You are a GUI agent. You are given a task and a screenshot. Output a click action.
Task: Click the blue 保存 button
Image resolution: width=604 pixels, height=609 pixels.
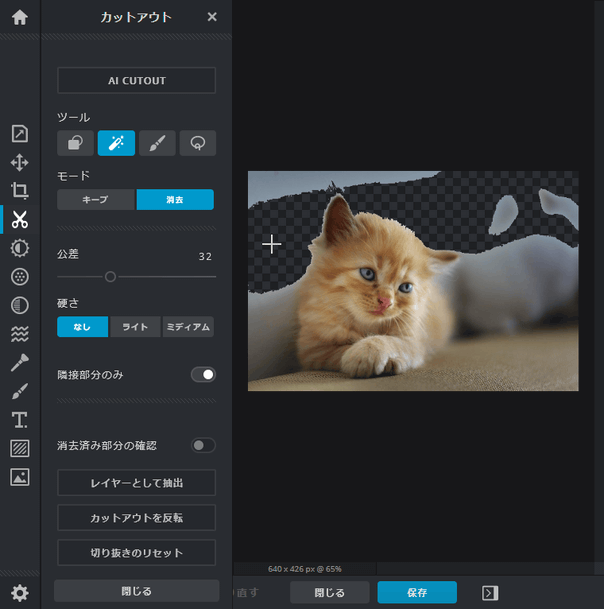(x=417, y=593)
